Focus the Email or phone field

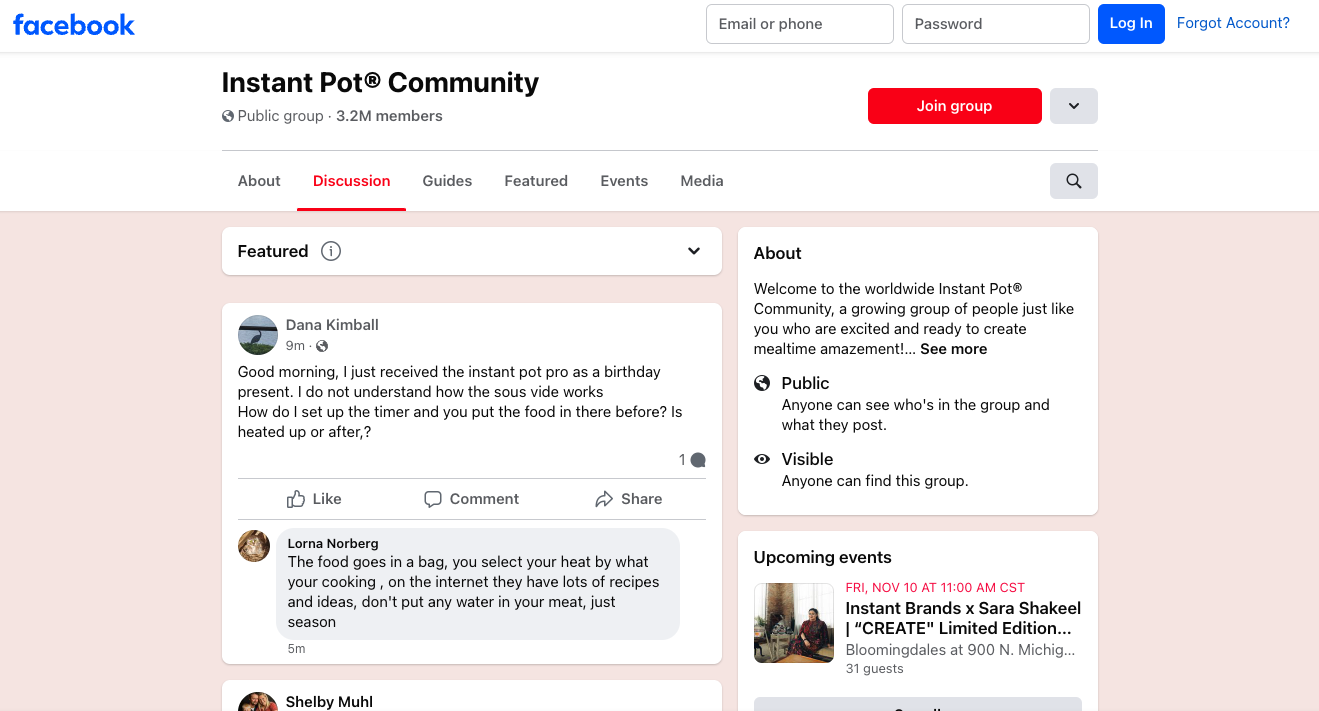pos(799,24)
